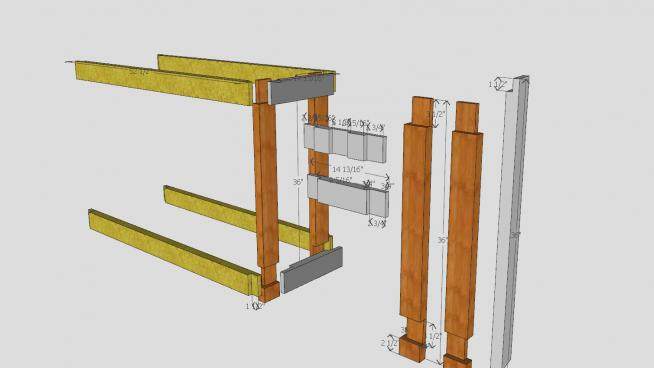Click the assembled front orange leg
654x368 pixels.
(x=265, y=190)
